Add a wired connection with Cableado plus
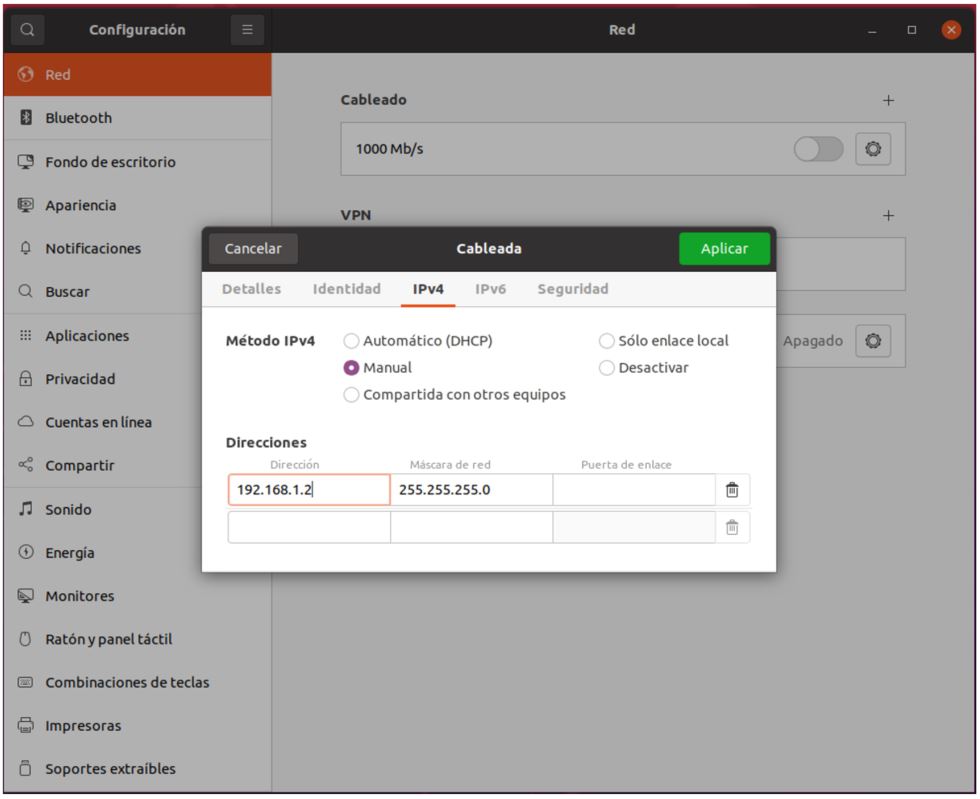This screenshot has width=980, height=799. pos(888,100)
